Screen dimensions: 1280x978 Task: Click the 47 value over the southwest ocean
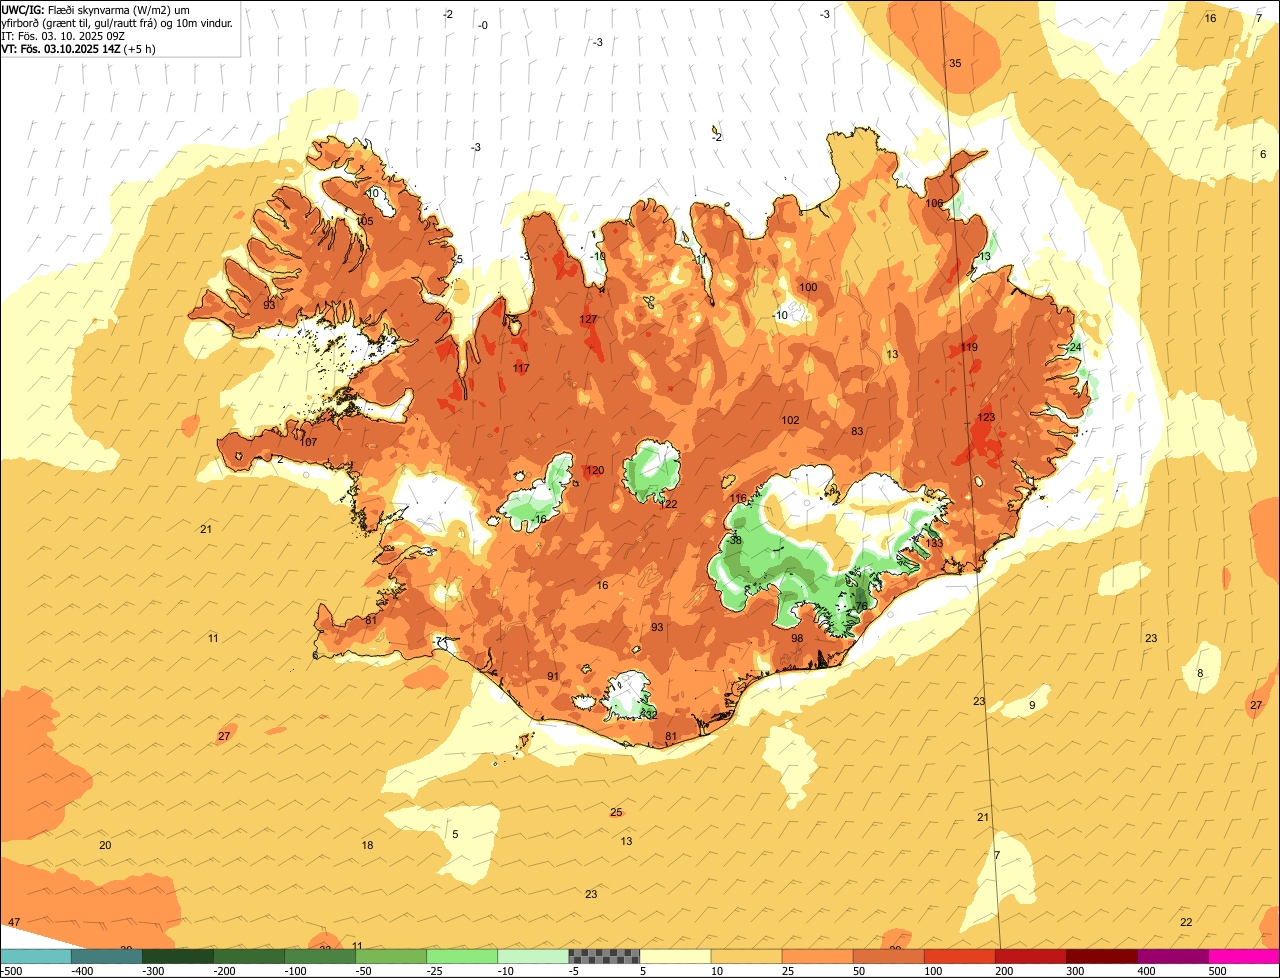(x=13, y=921)
